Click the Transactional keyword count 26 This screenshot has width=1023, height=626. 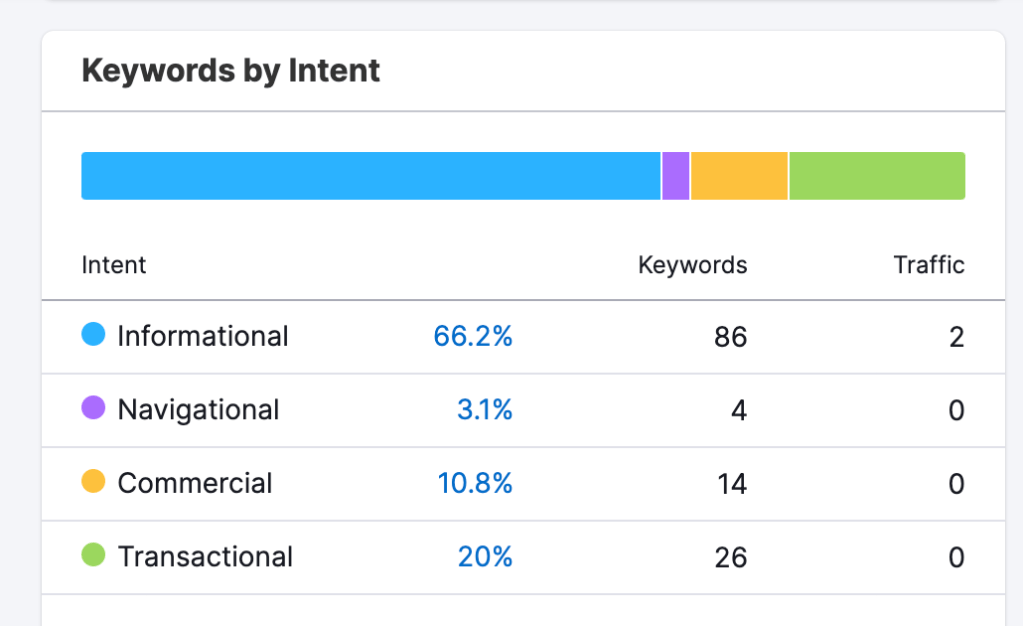click(x=731, y=557)
